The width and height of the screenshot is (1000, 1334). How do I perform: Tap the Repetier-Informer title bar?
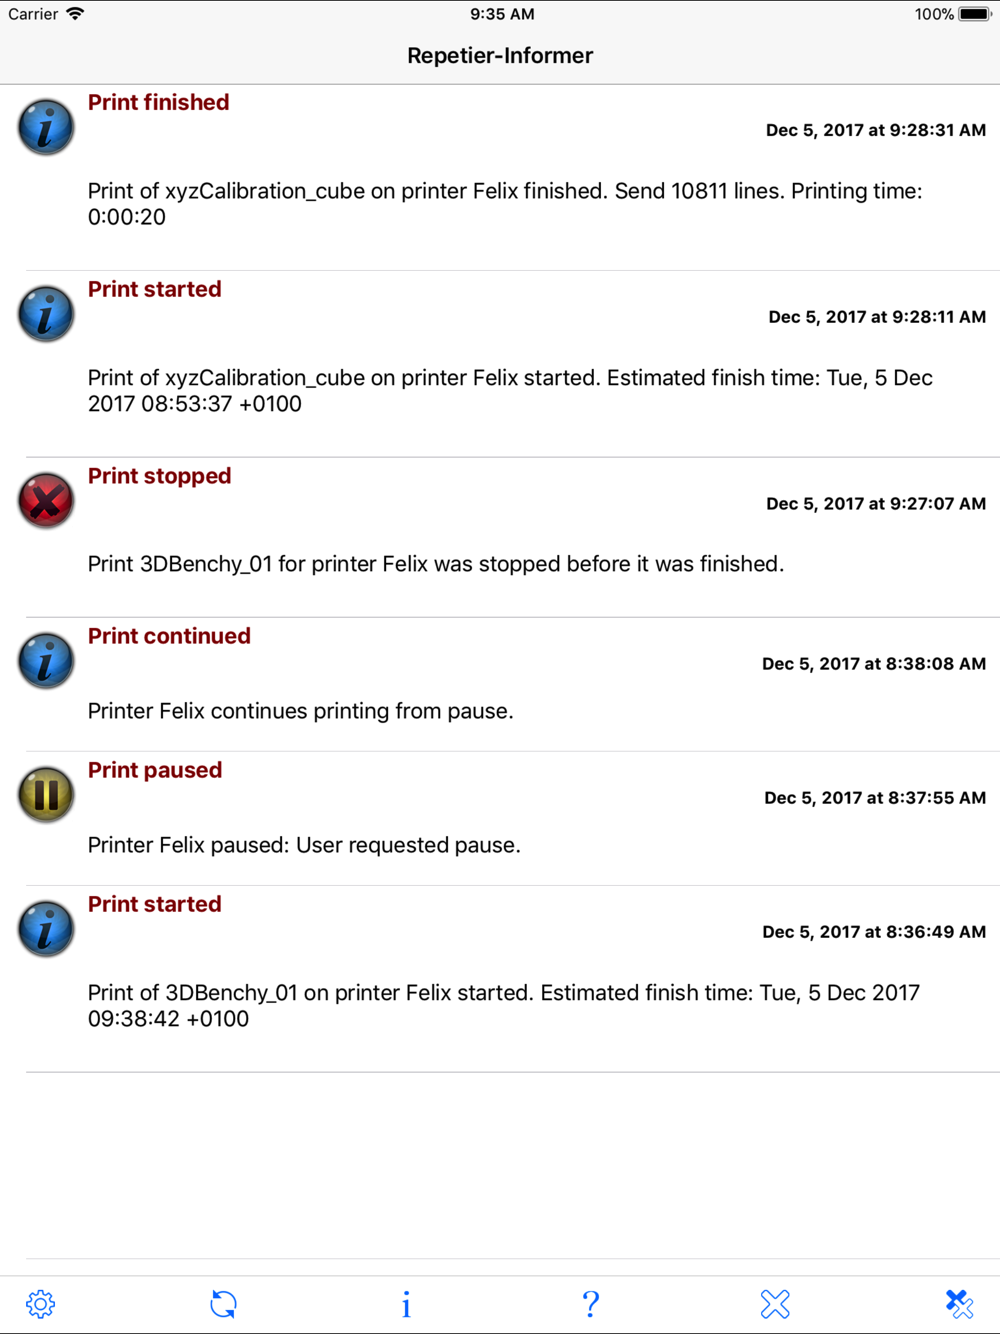point(500,56)
